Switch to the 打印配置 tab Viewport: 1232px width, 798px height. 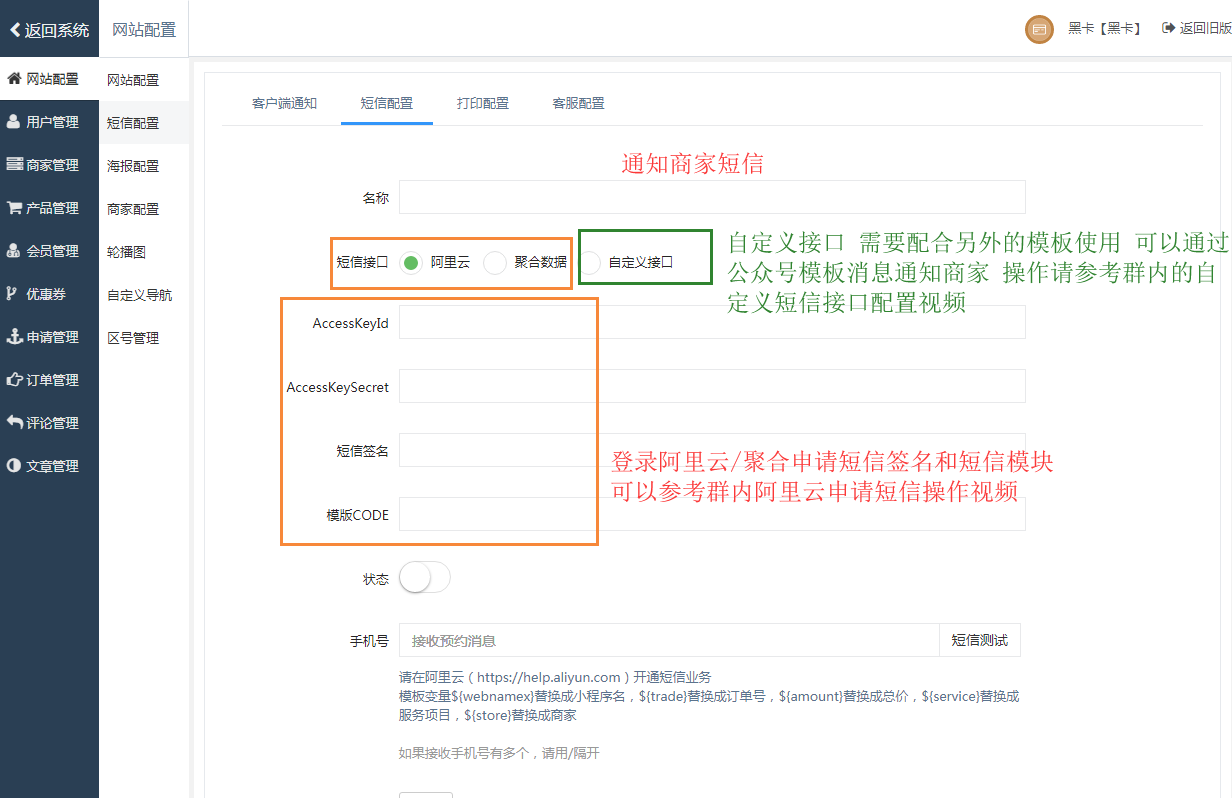tap(483, 103)
